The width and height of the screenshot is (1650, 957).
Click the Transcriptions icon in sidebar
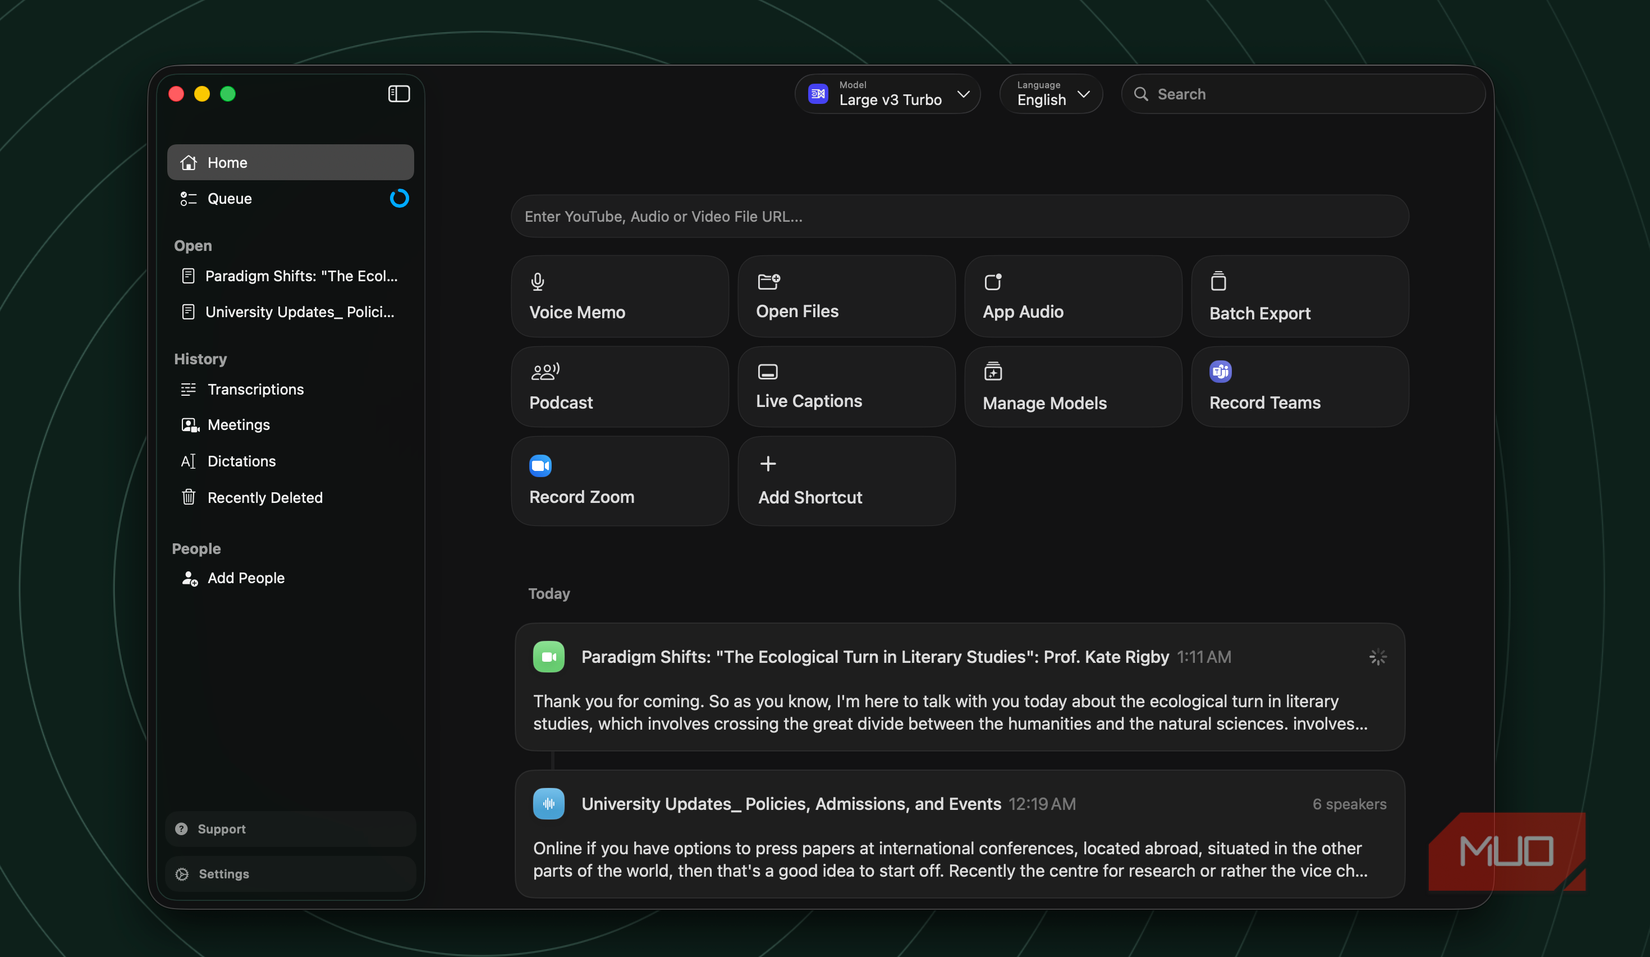[x=188, y=389]
